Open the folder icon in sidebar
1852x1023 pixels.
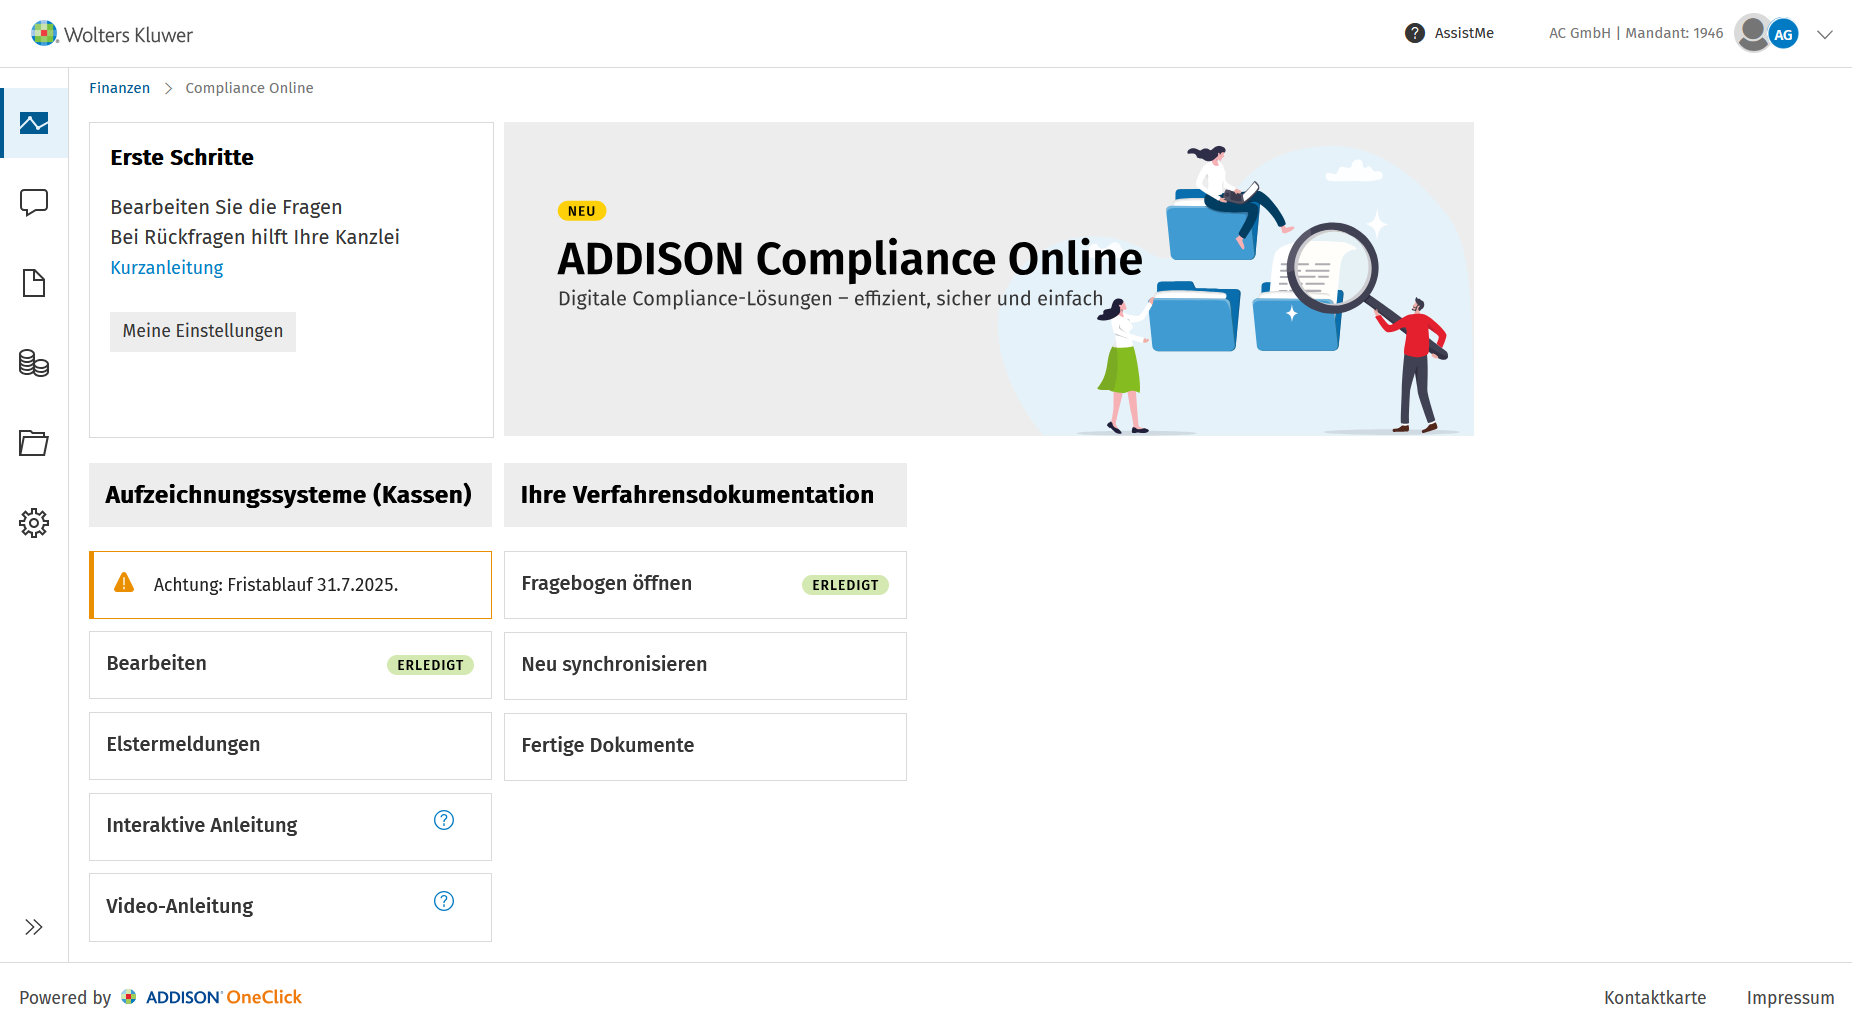click(x=34, y=443)
